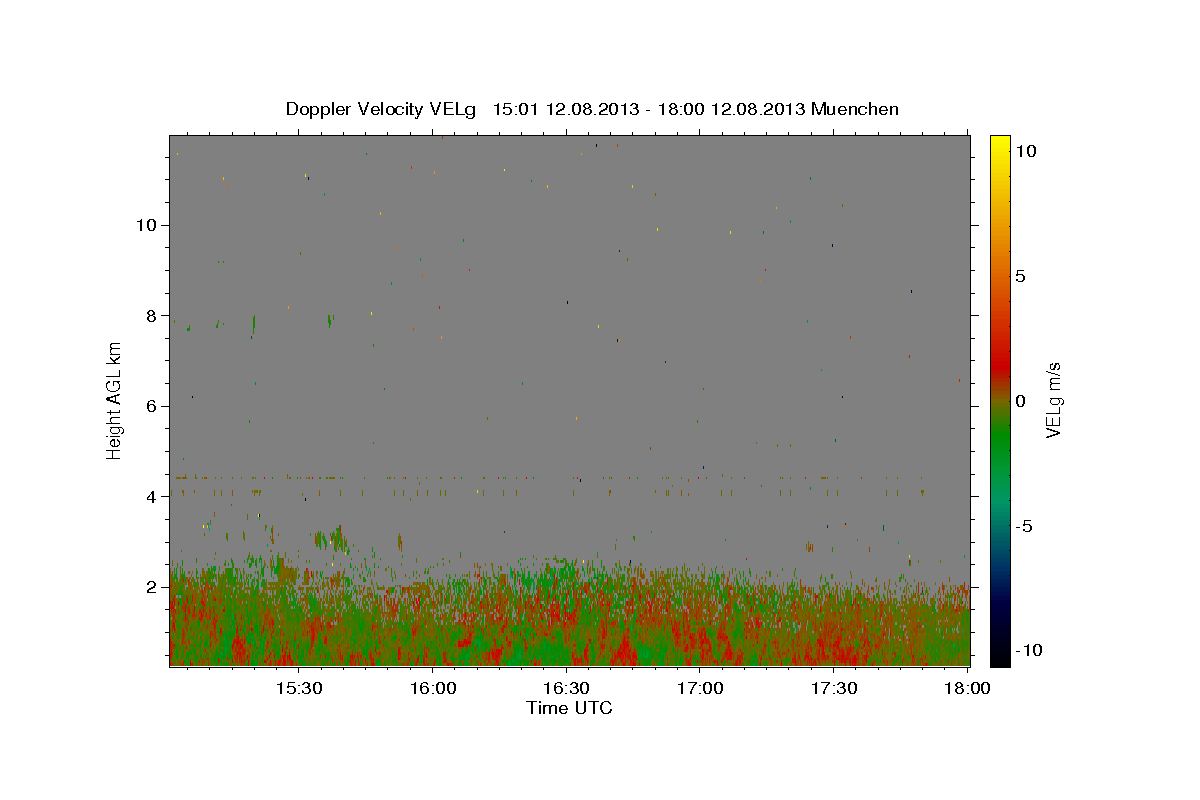Click the 17:30 time tick label
The height and width of the screenshot is (800, 1200).
coord(834,688)
